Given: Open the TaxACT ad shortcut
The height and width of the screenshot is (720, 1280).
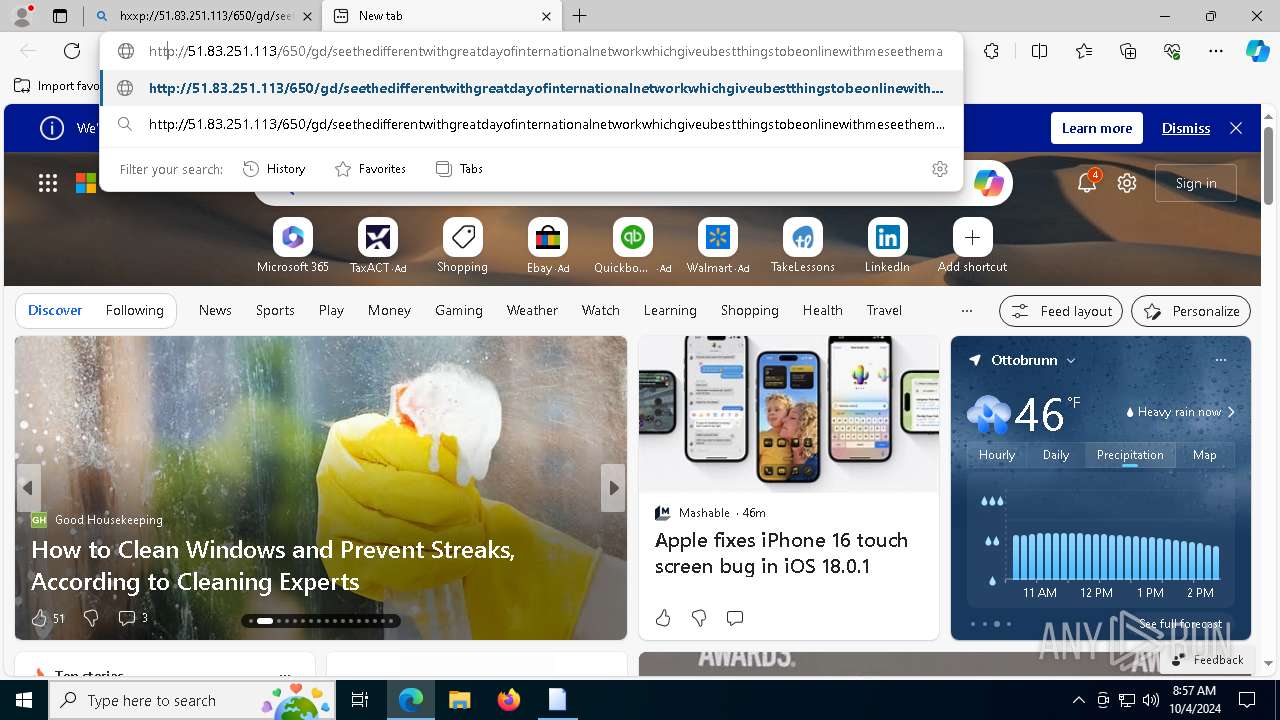Looking at the screenshot, I should pyautogui.click(x=378, y=246).
